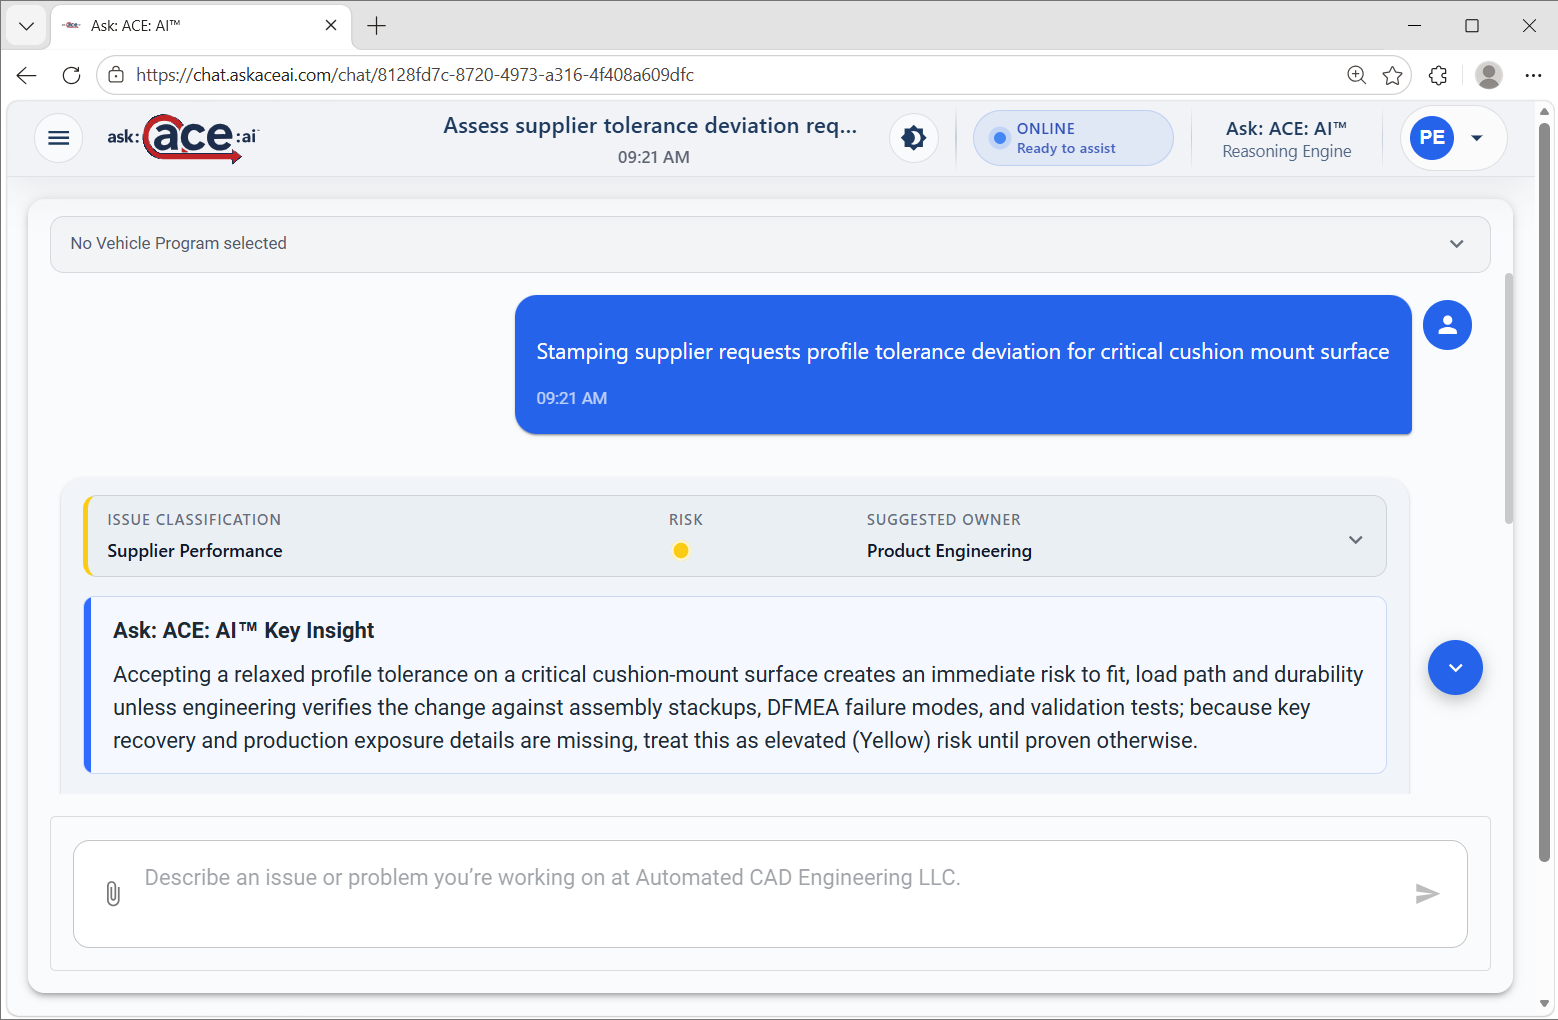The width and height of the screenshot is (1558, 1020).
Task: Reload the page with the refresh icon
Action: point(71,75)
